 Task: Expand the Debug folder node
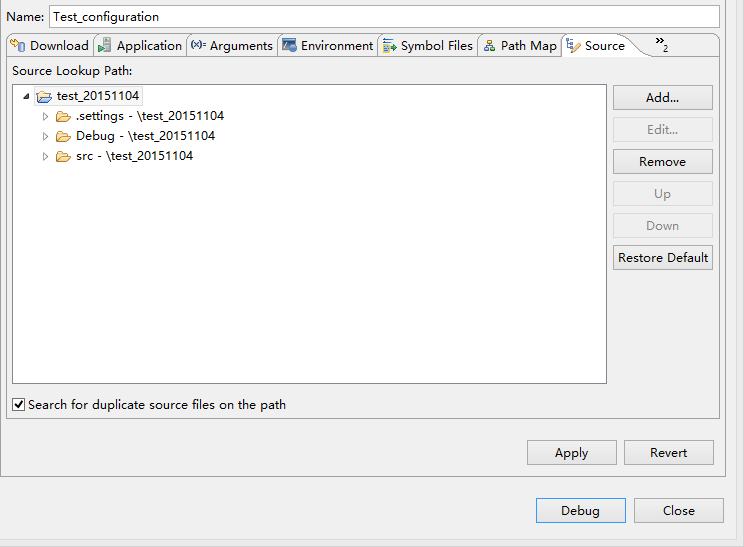[x=45, y=136]
